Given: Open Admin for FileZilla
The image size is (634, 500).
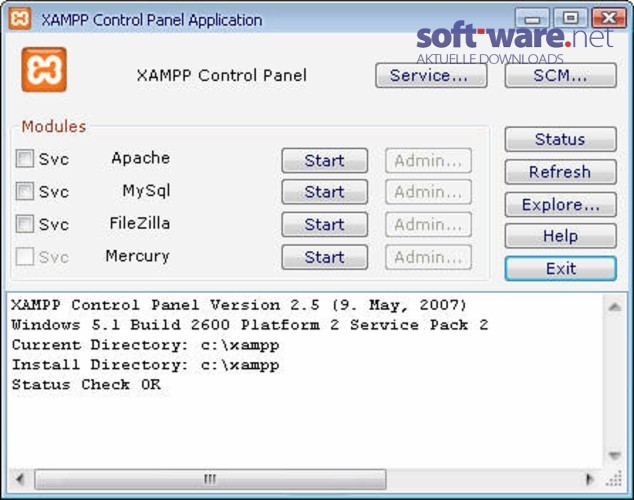Looking at the screenshot, I should click(x=428, y=224).
